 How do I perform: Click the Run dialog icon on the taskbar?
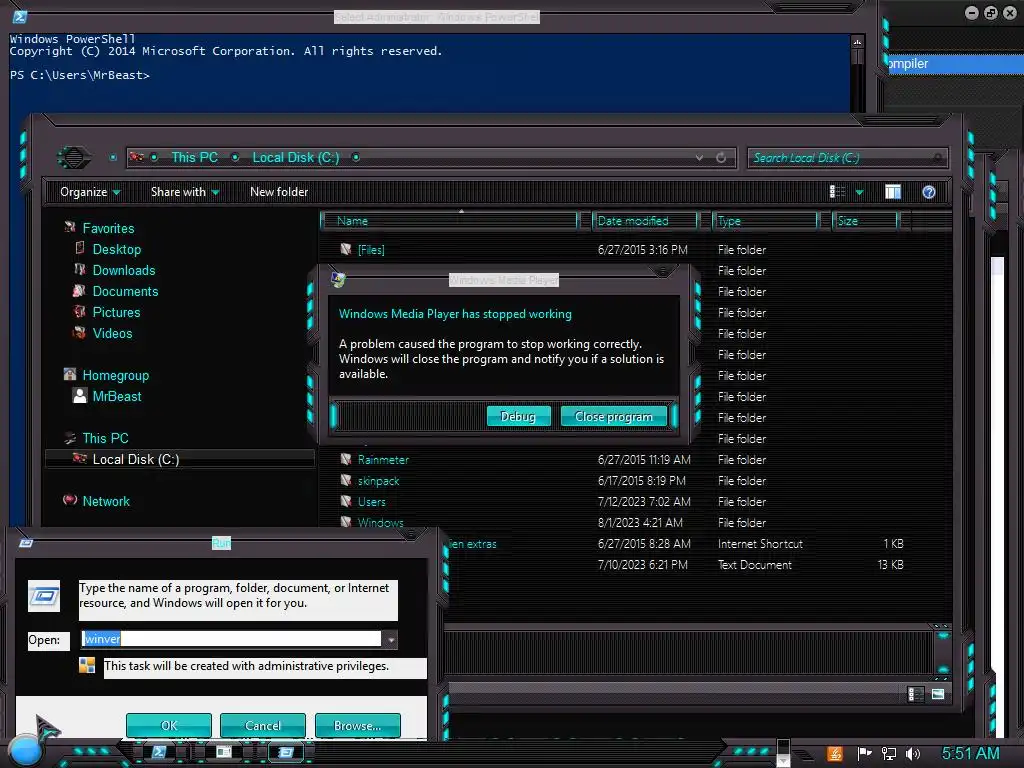pyautogui.click(x=285, y=752)
